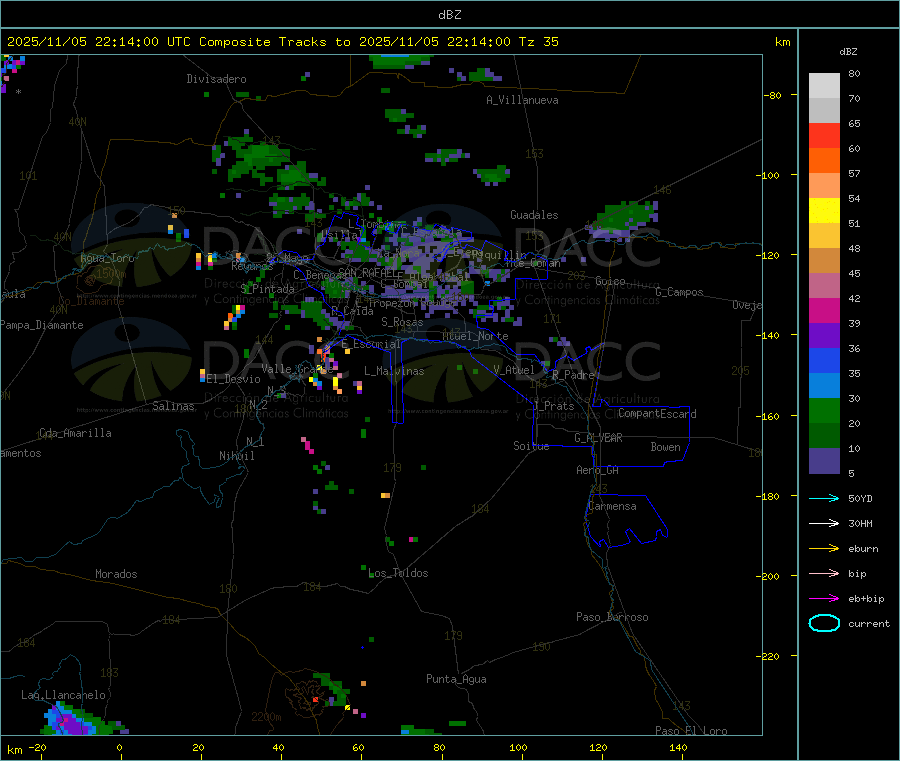Click the Carmensa map label

point(612,506)
